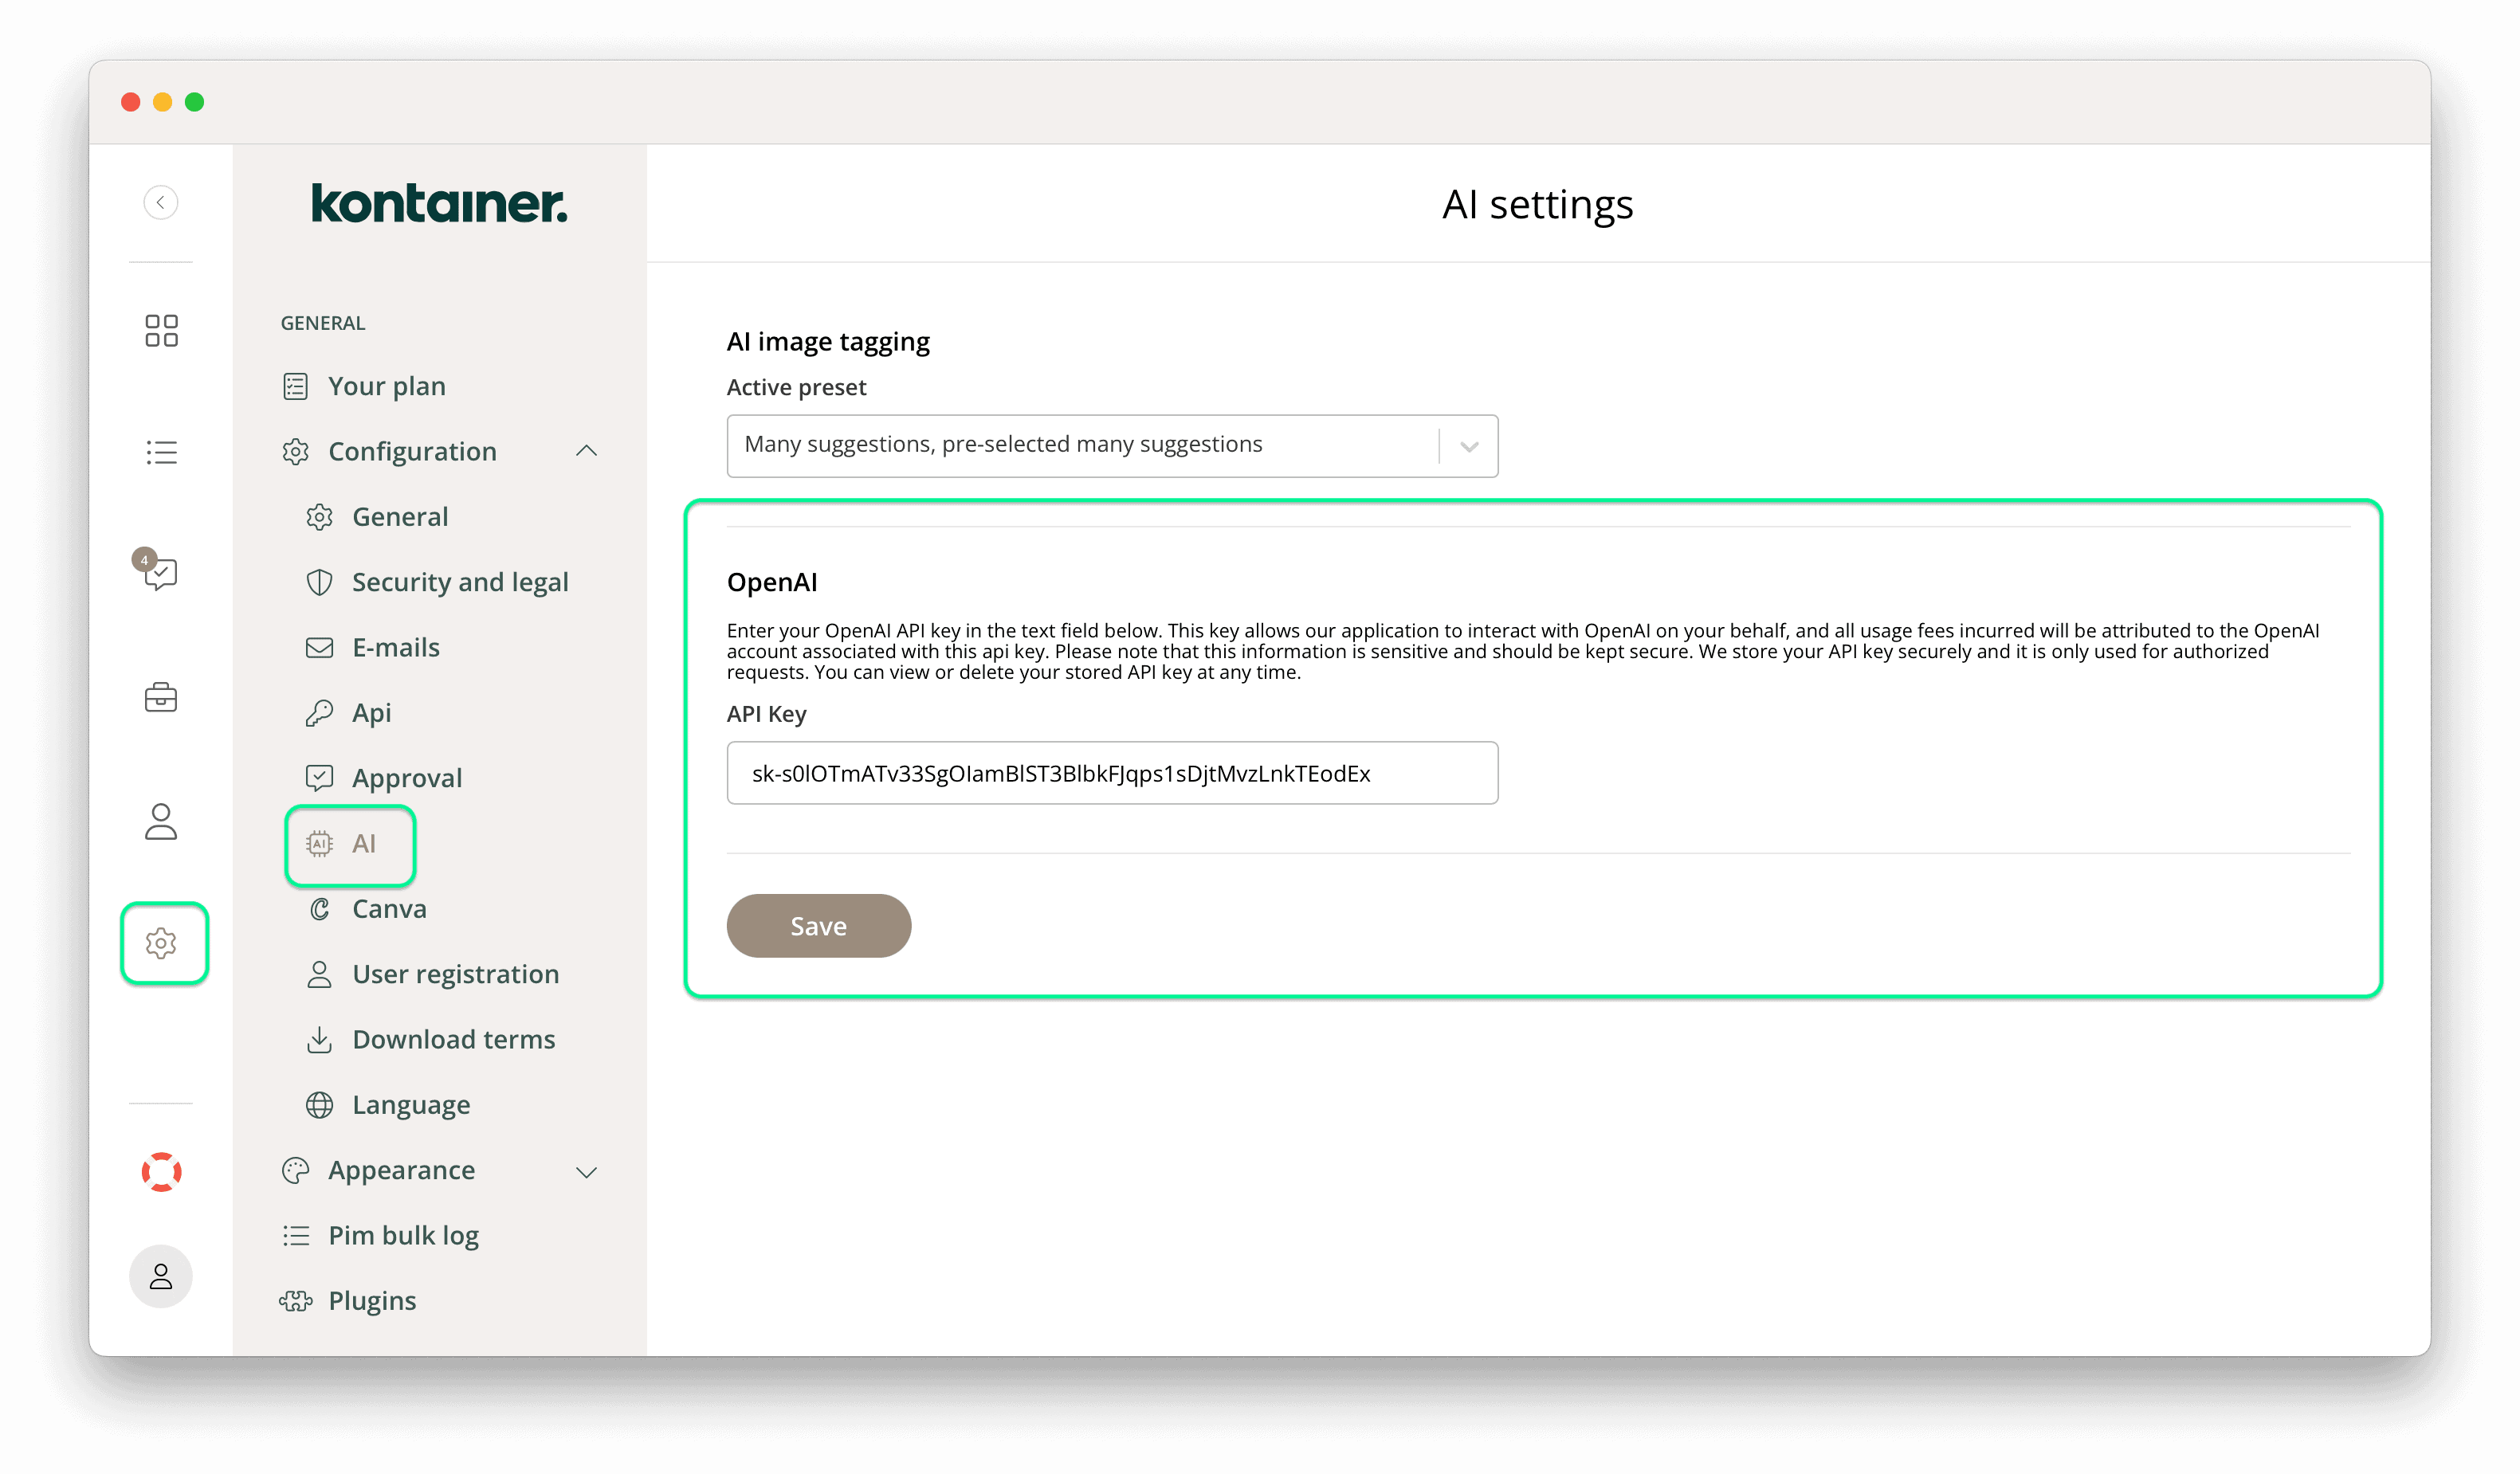Click the settings gear icon in sidebar
This screenshot has height=1474, width=2520.
coord(162,943)
